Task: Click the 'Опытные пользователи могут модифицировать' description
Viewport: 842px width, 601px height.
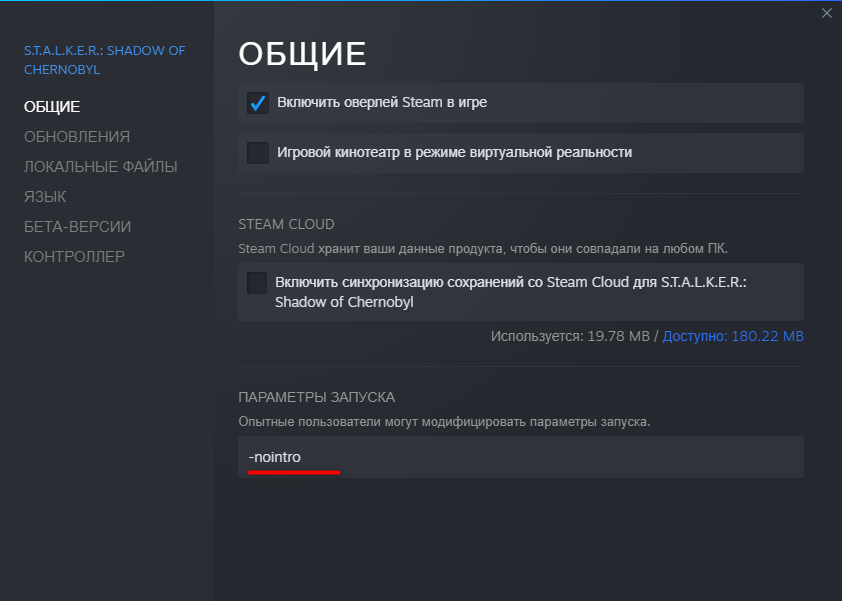Action: (x=444, y=422)
